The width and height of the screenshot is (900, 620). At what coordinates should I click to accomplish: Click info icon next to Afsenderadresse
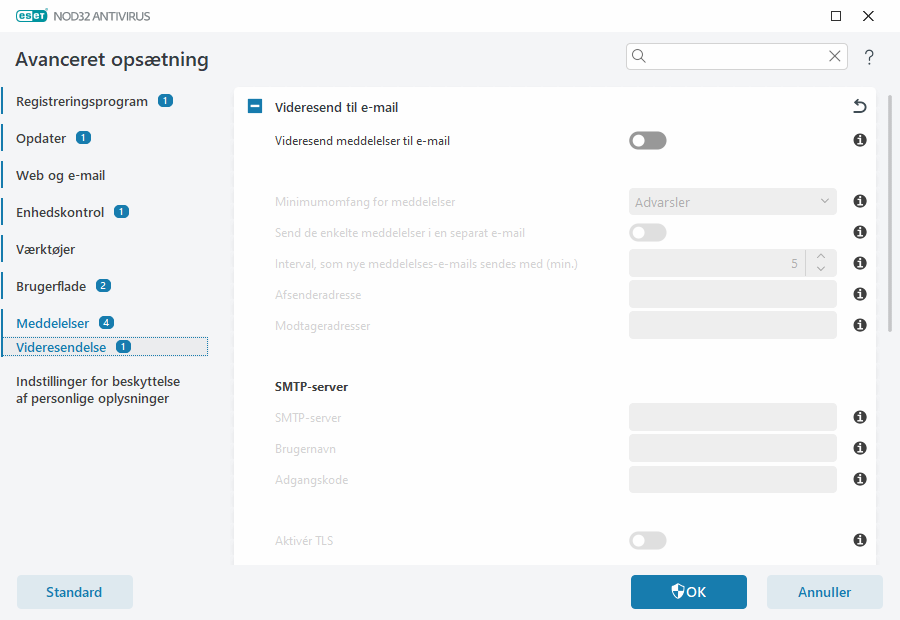pos(859,295)
